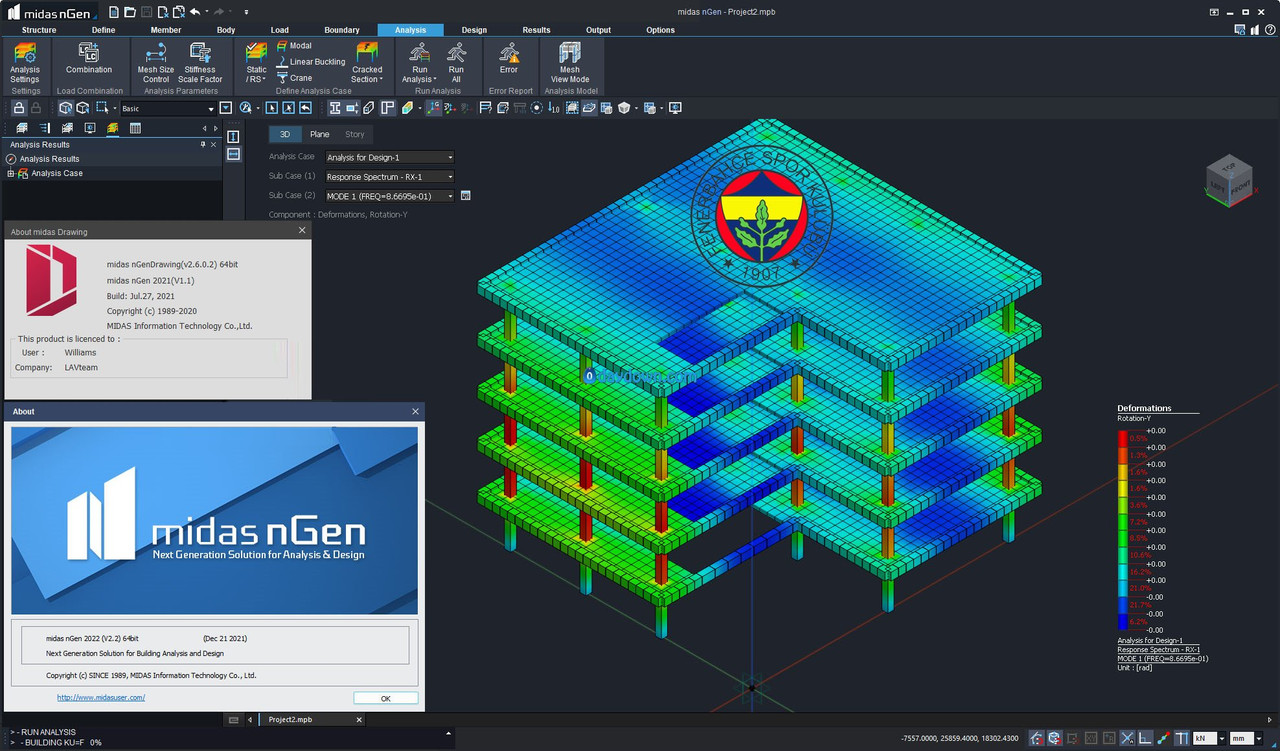Open the Options ribbon tab
The width and height of the screenshot is (1280, 751).
[660, 30]
